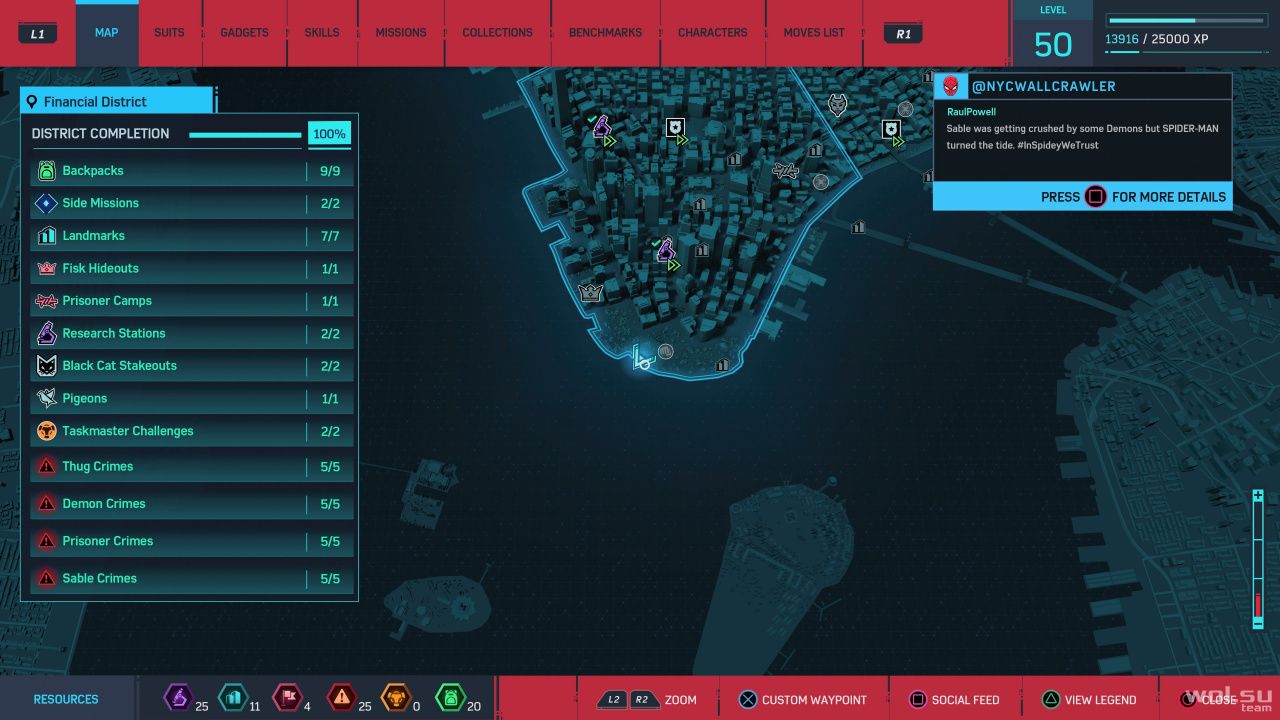Select the Demon Crimes warning icon
This screenshot has width=1280, height=720.
tap(46, 503)
